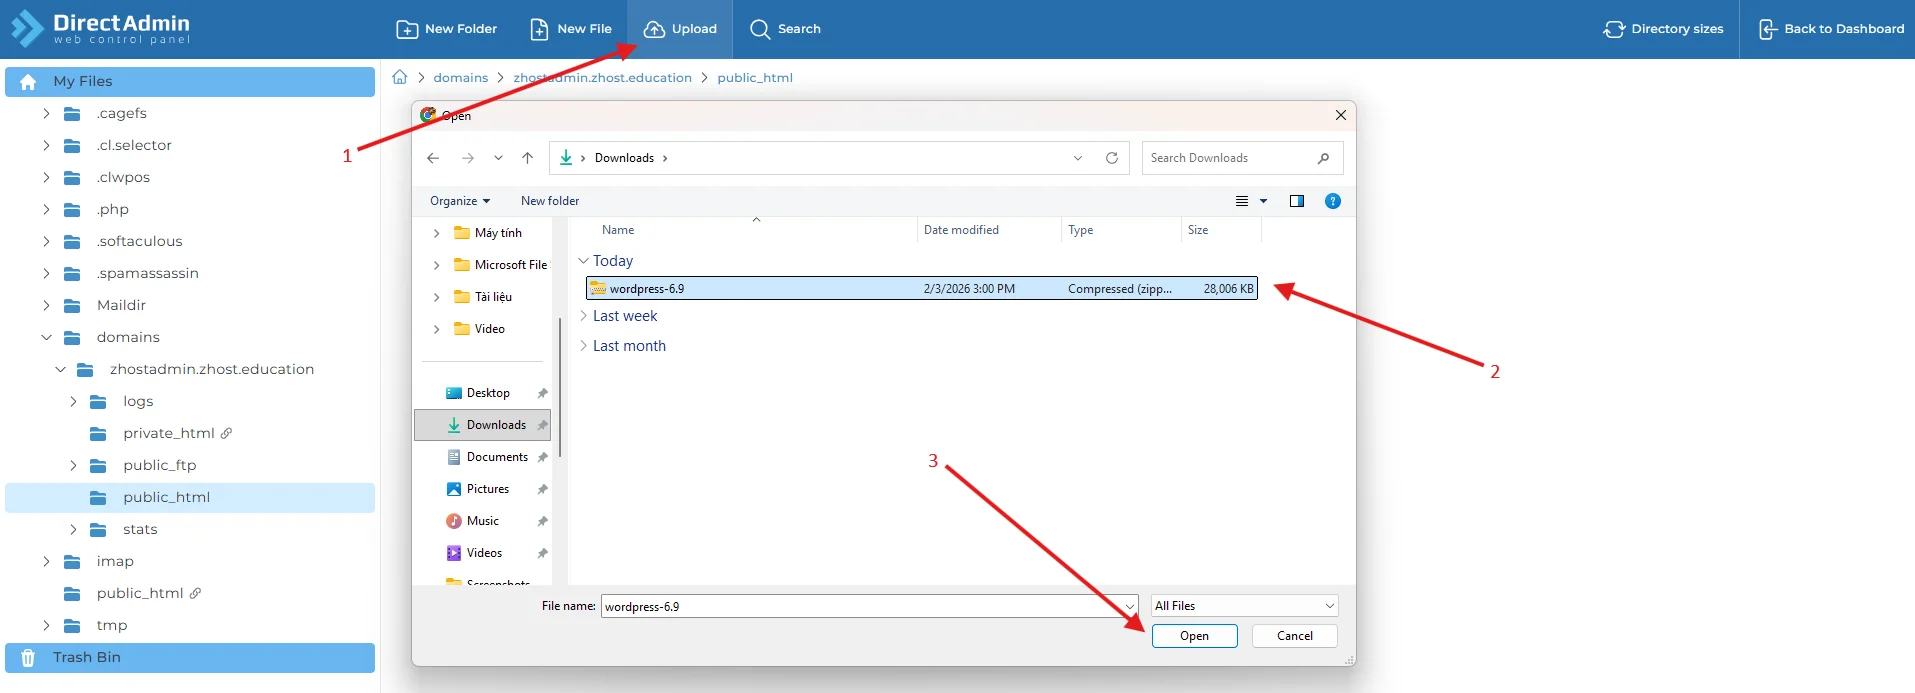Change the view layout icon
The image size is (1915, 693).
coord(1242,201)
